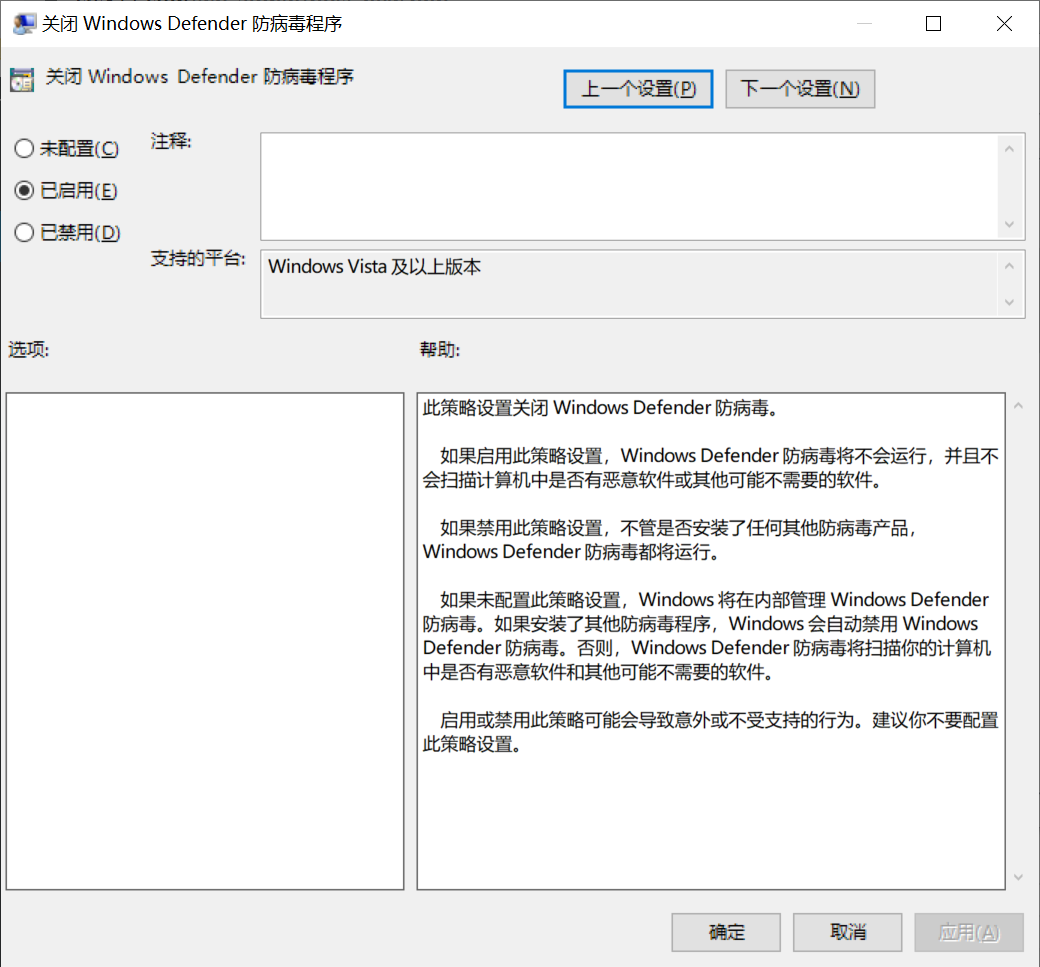Click the 支持的平台: label

click(198, 258)
